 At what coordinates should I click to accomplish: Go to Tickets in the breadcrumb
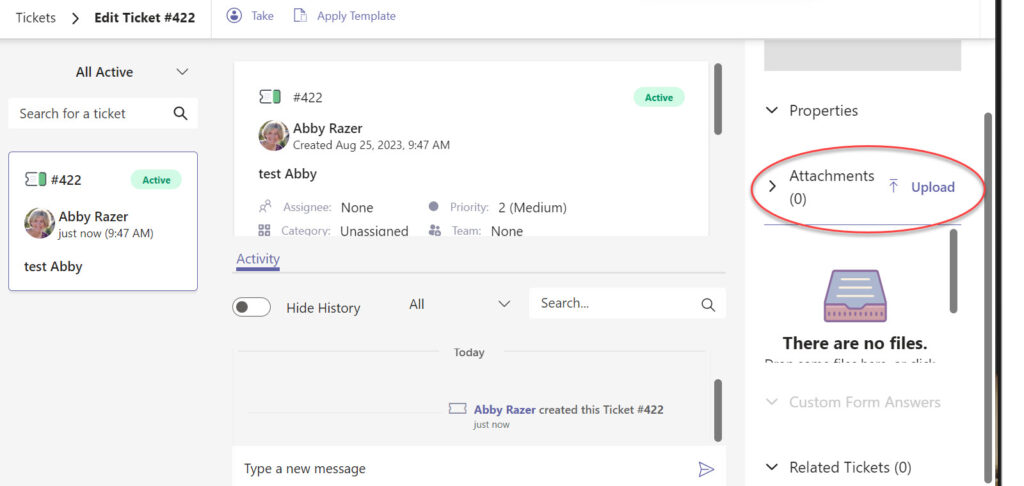point(36,18)
